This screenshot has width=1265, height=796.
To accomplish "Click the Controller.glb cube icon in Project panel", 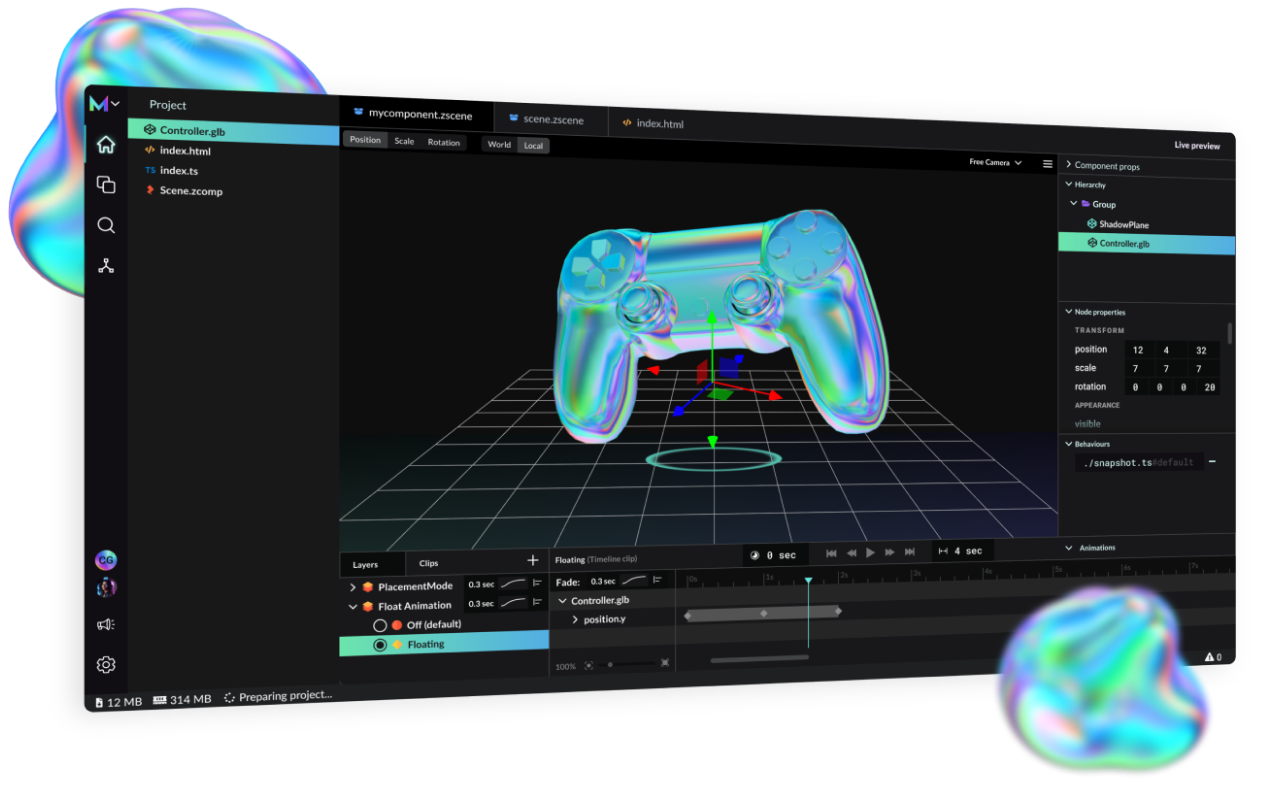I will click(149, 130).
